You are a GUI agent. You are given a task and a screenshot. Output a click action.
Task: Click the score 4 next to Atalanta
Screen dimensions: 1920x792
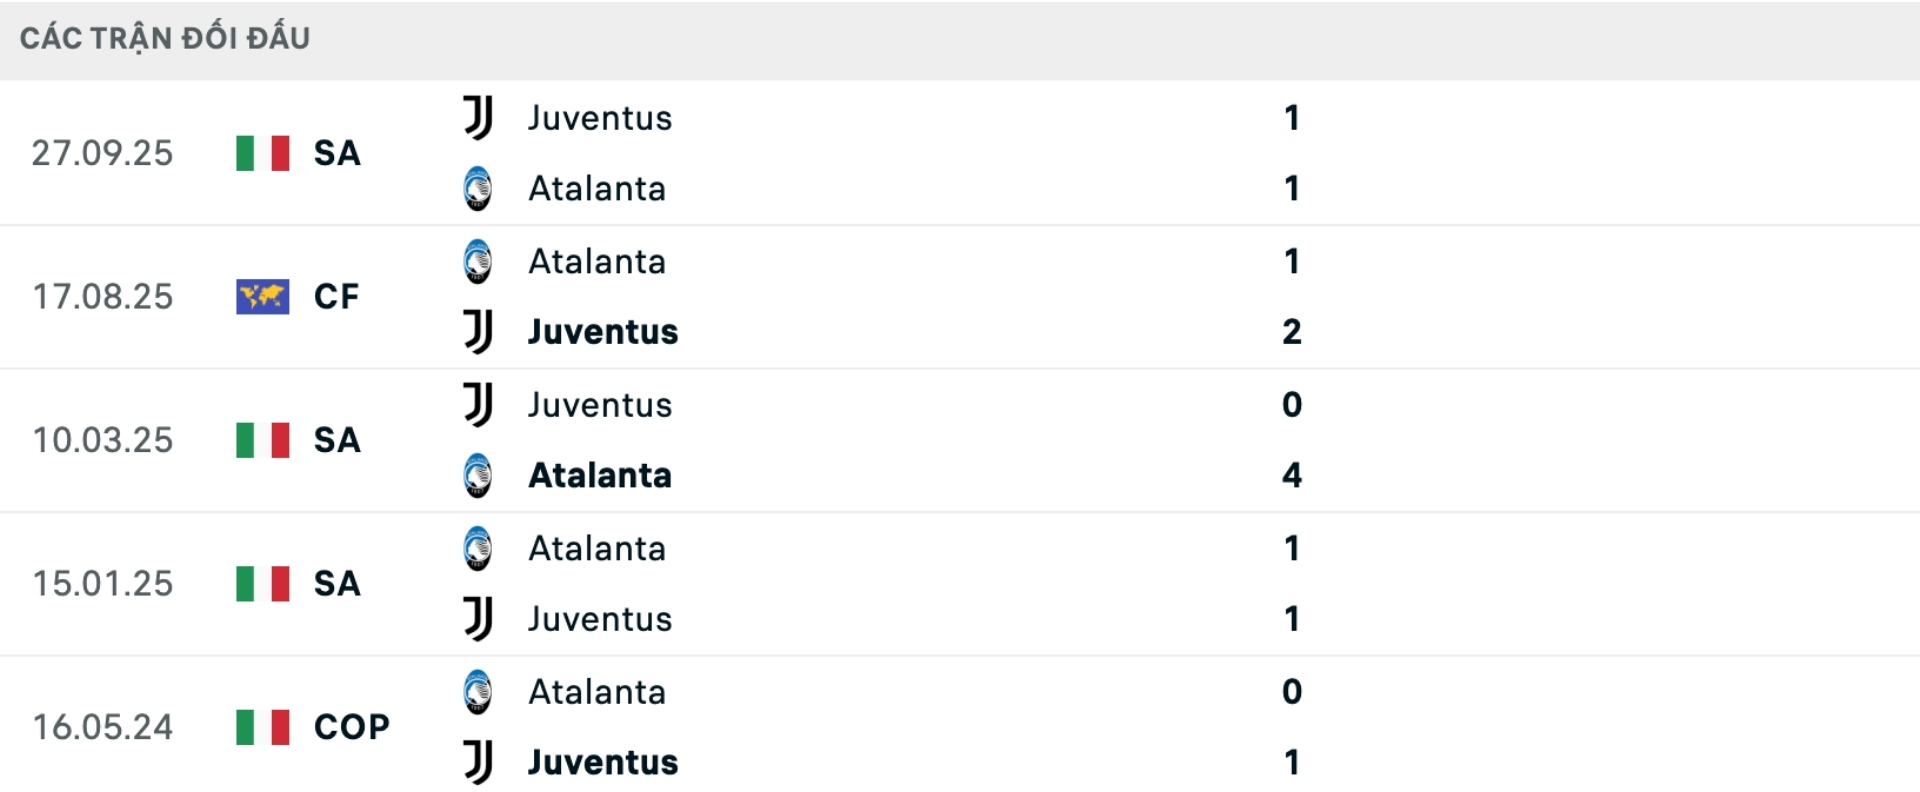[1292, 476]
